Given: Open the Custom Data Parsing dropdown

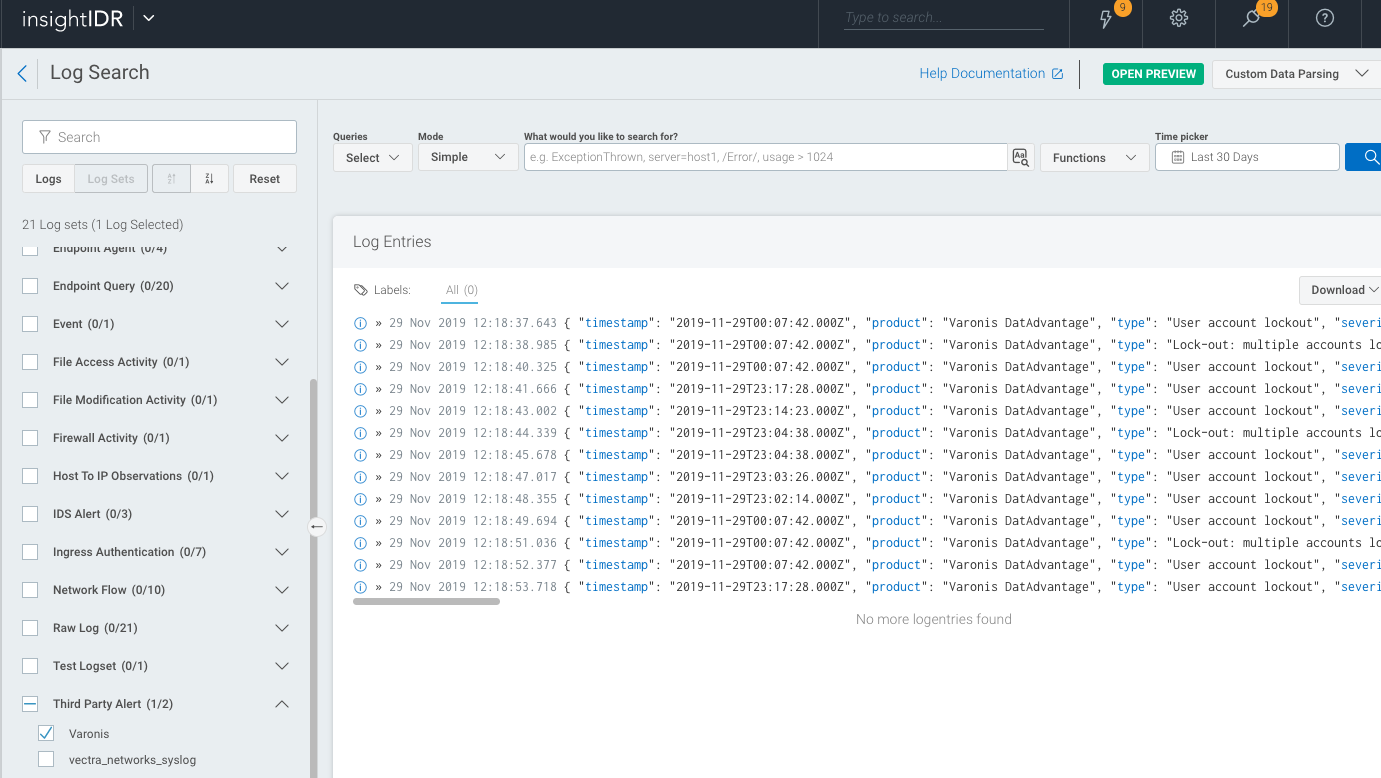Looking at the screenshot, I should (x=1296, y=74).
